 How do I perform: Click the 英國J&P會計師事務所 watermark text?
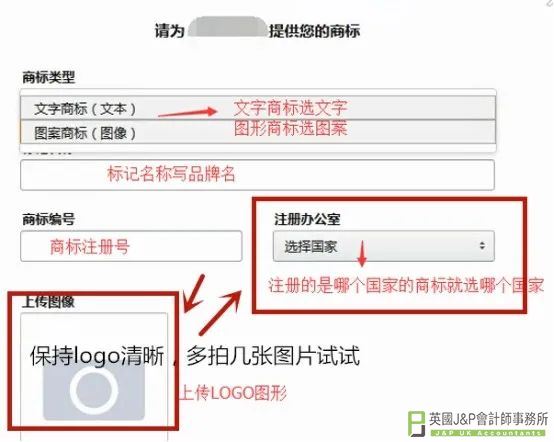point(489,419)
